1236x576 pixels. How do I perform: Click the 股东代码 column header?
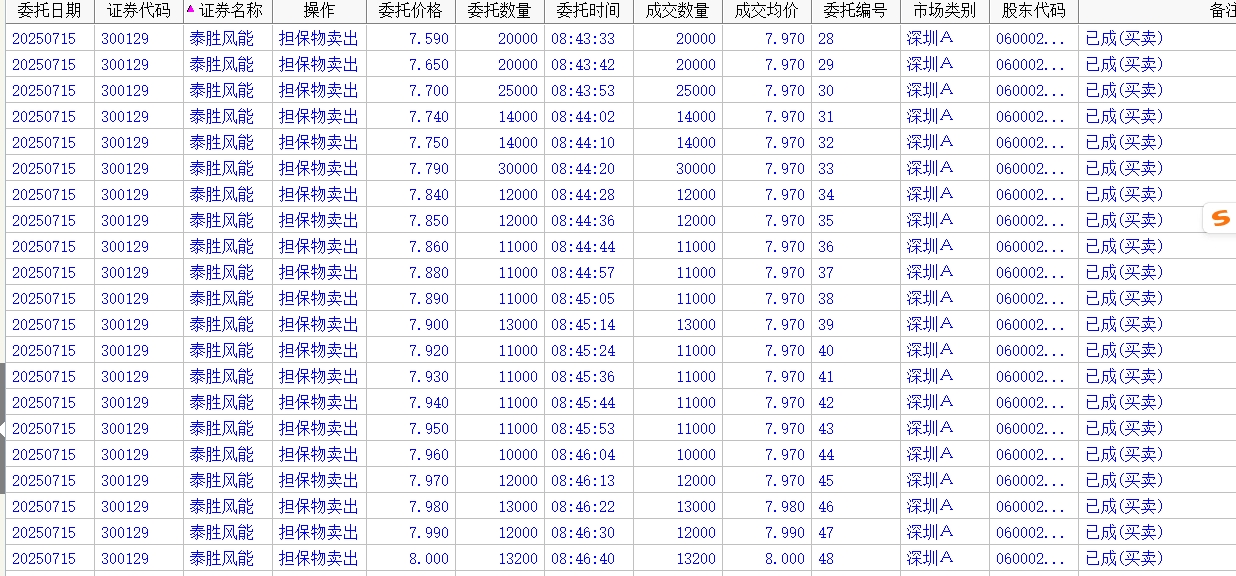(x=1033, y=11)
